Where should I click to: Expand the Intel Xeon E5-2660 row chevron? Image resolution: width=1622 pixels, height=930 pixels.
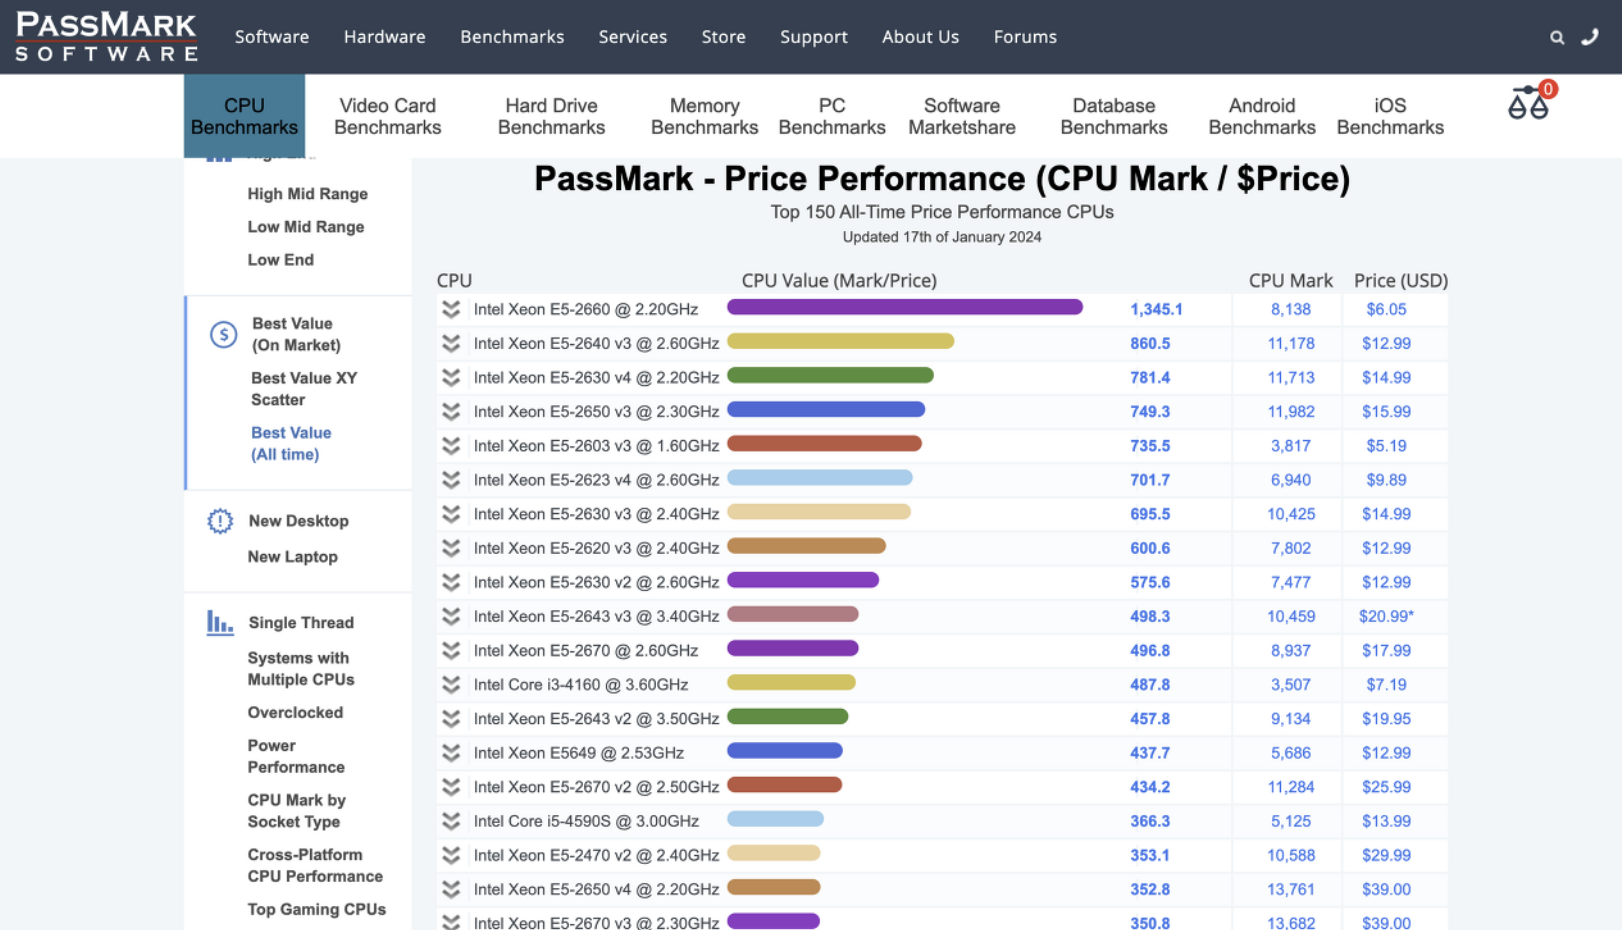click(x=451, y=309)
